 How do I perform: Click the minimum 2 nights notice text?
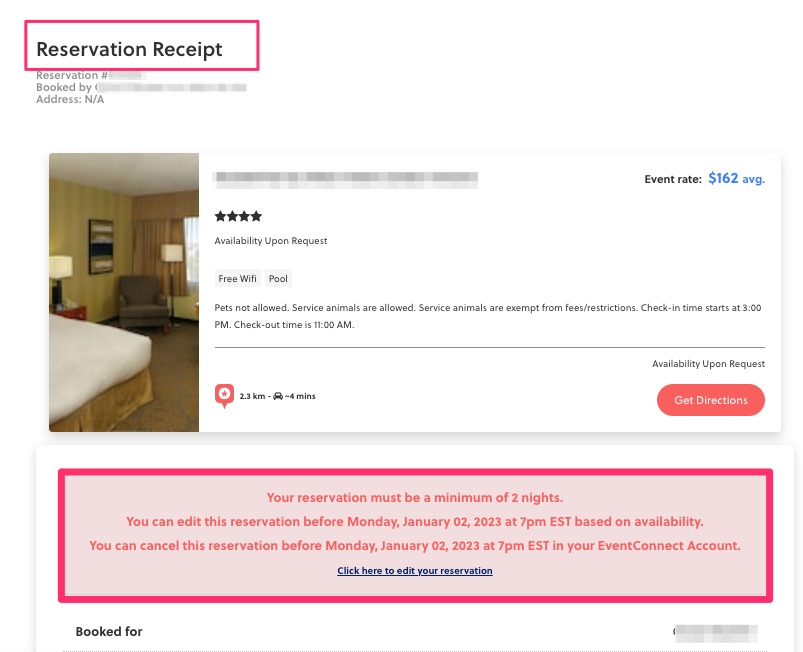tap(415, 497)
